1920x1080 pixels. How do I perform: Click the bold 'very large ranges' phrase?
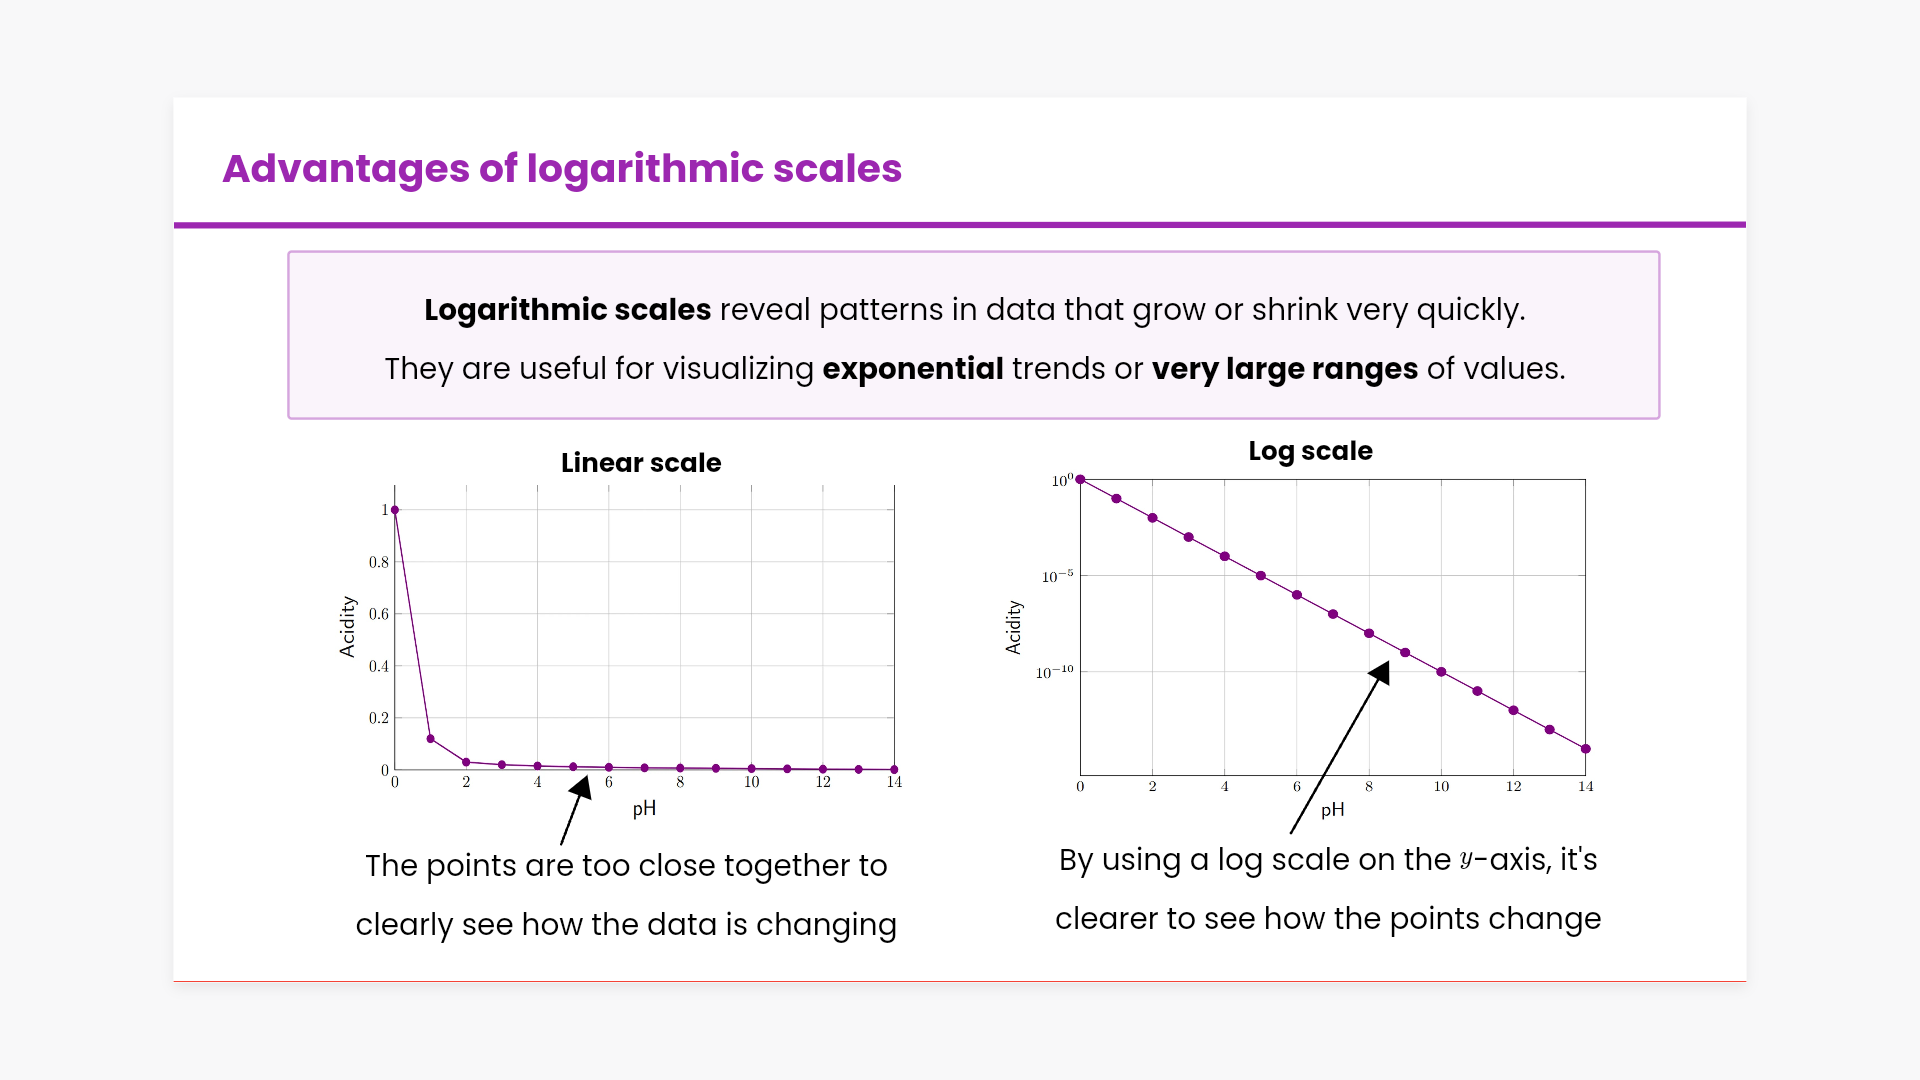click(1284, 369)
